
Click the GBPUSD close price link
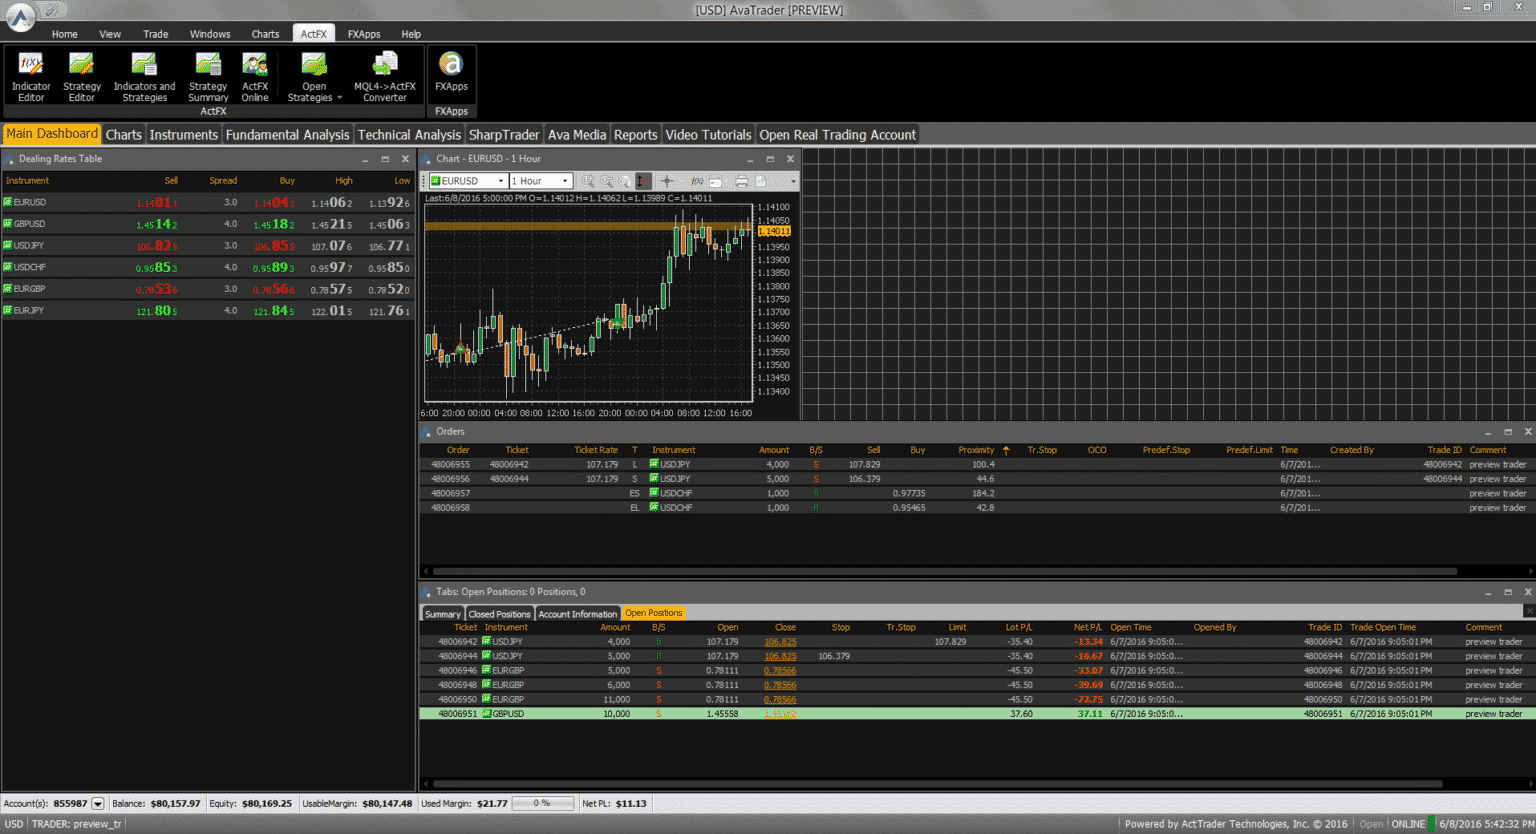coord(780,713)
